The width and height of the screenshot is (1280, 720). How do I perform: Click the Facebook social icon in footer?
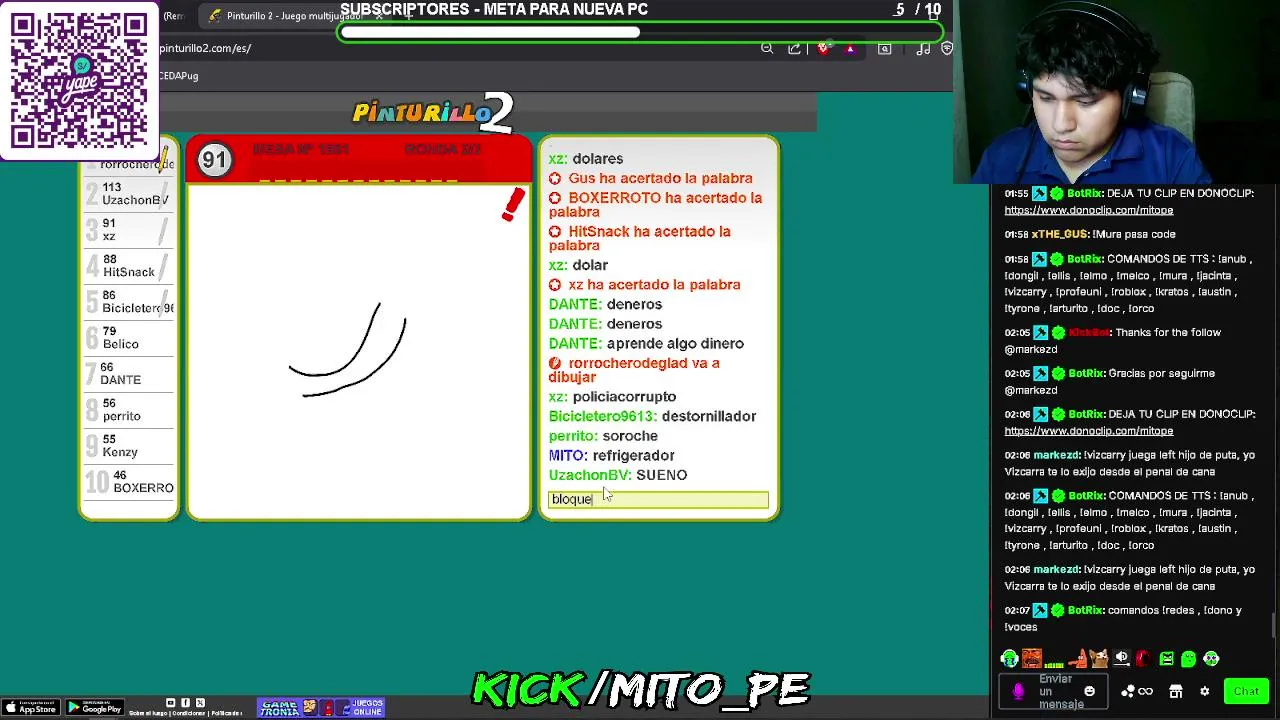coord(185,703)
